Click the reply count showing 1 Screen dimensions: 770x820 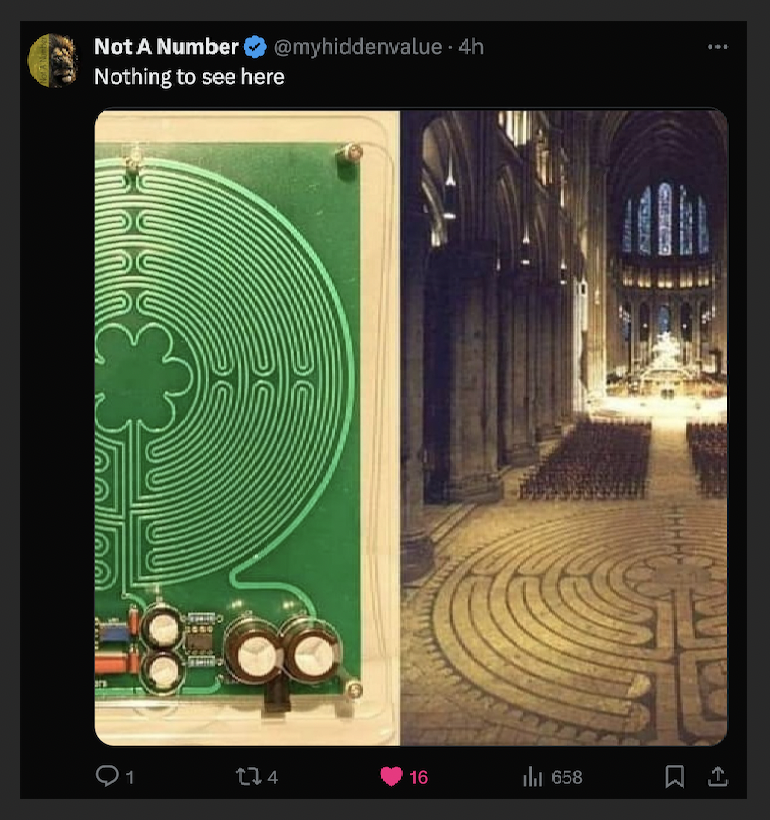coord(129,776)
